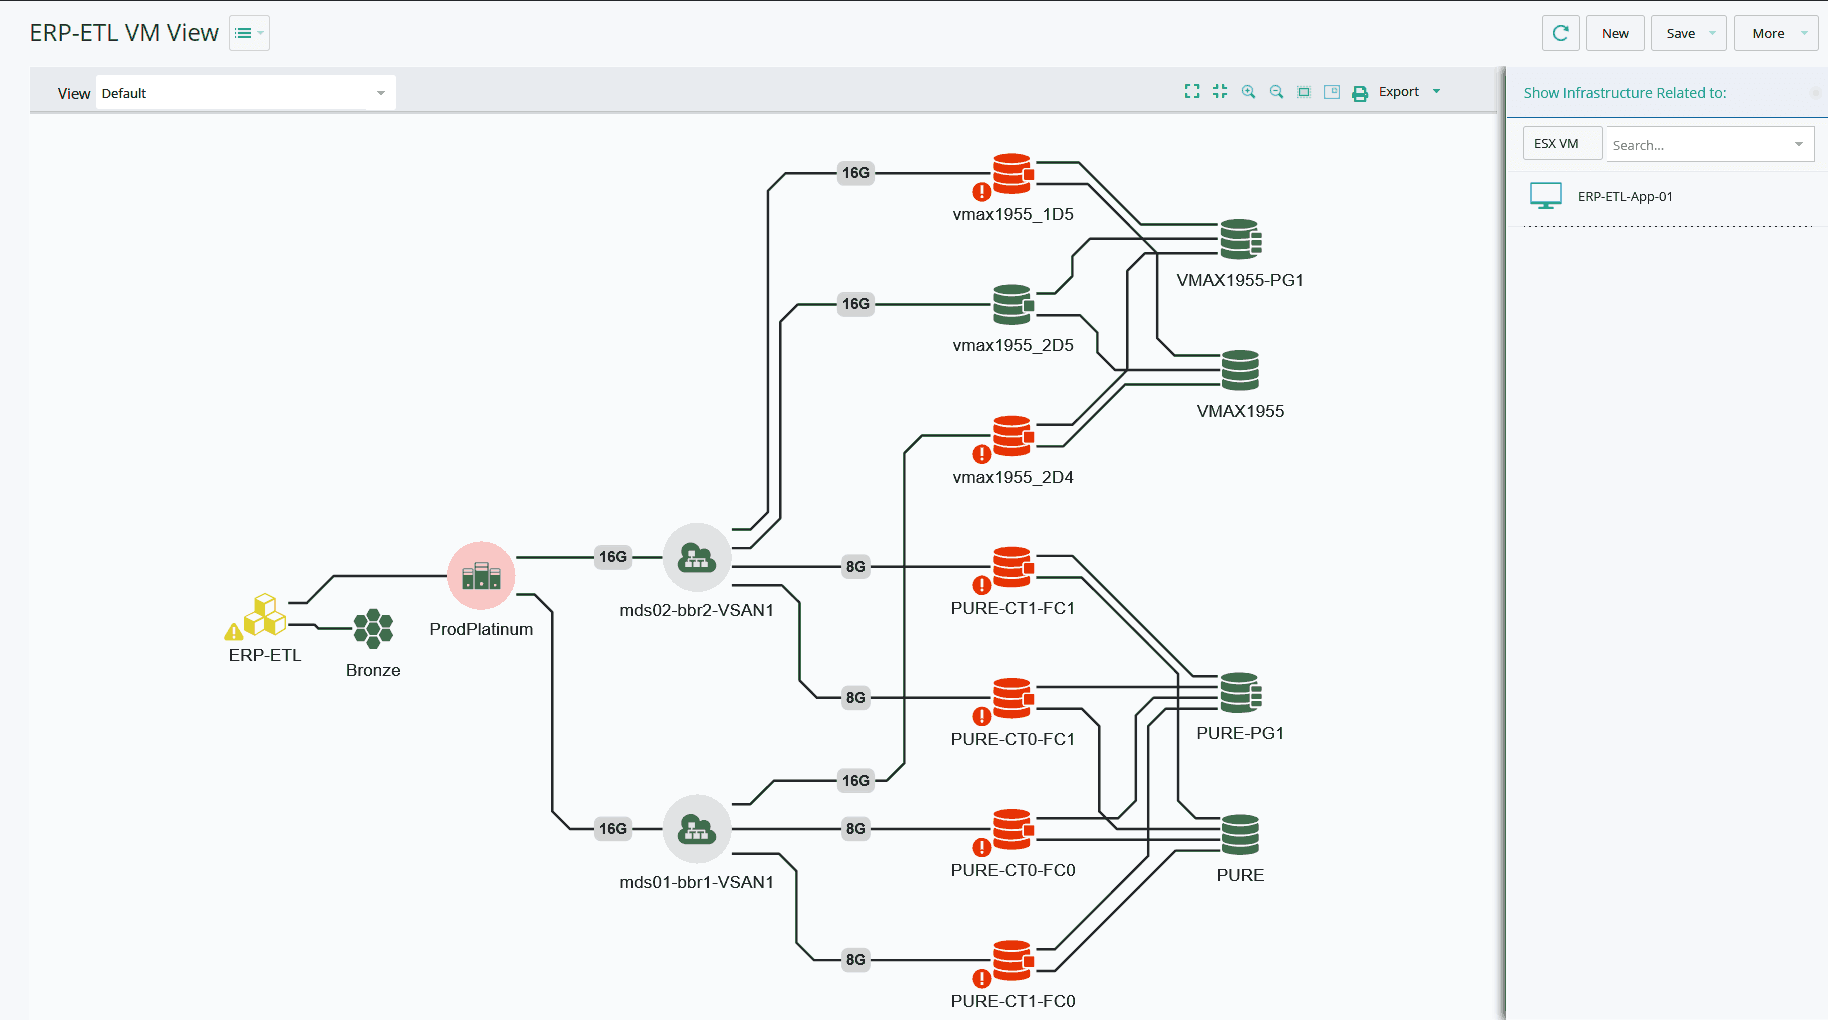Select the vmax1955_2D4 port node
The image size is (1828, 1020).
[1013, 436]
